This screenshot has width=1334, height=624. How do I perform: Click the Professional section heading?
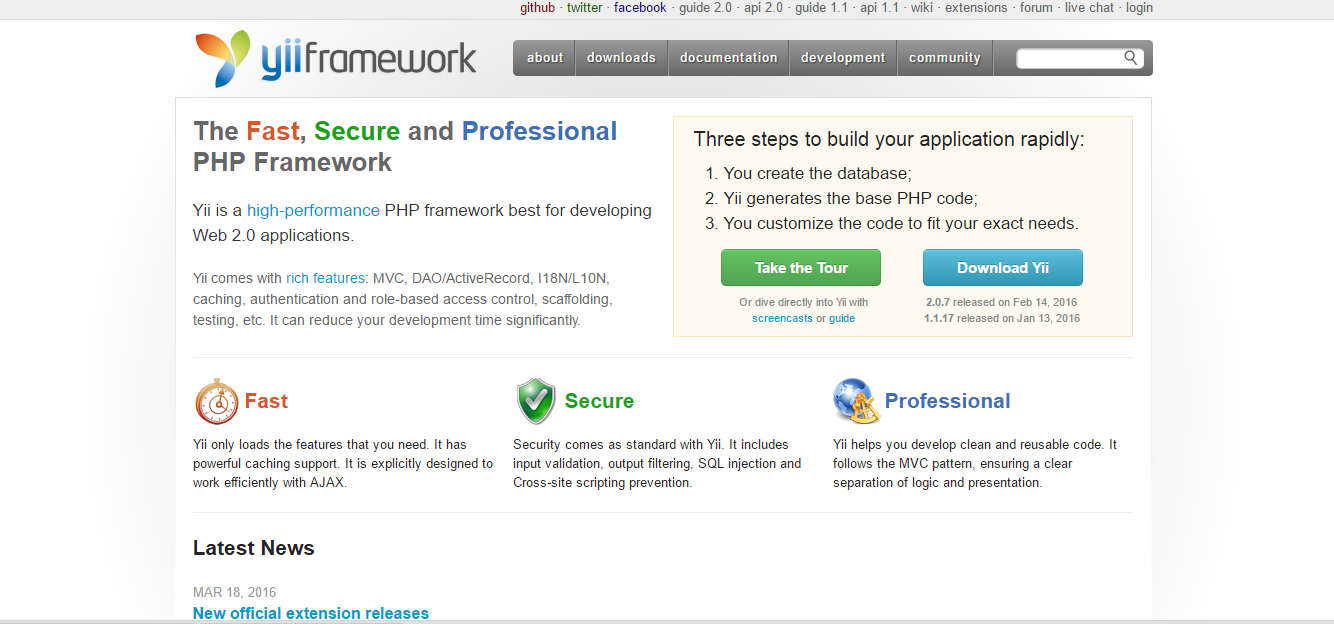point(948,401)
